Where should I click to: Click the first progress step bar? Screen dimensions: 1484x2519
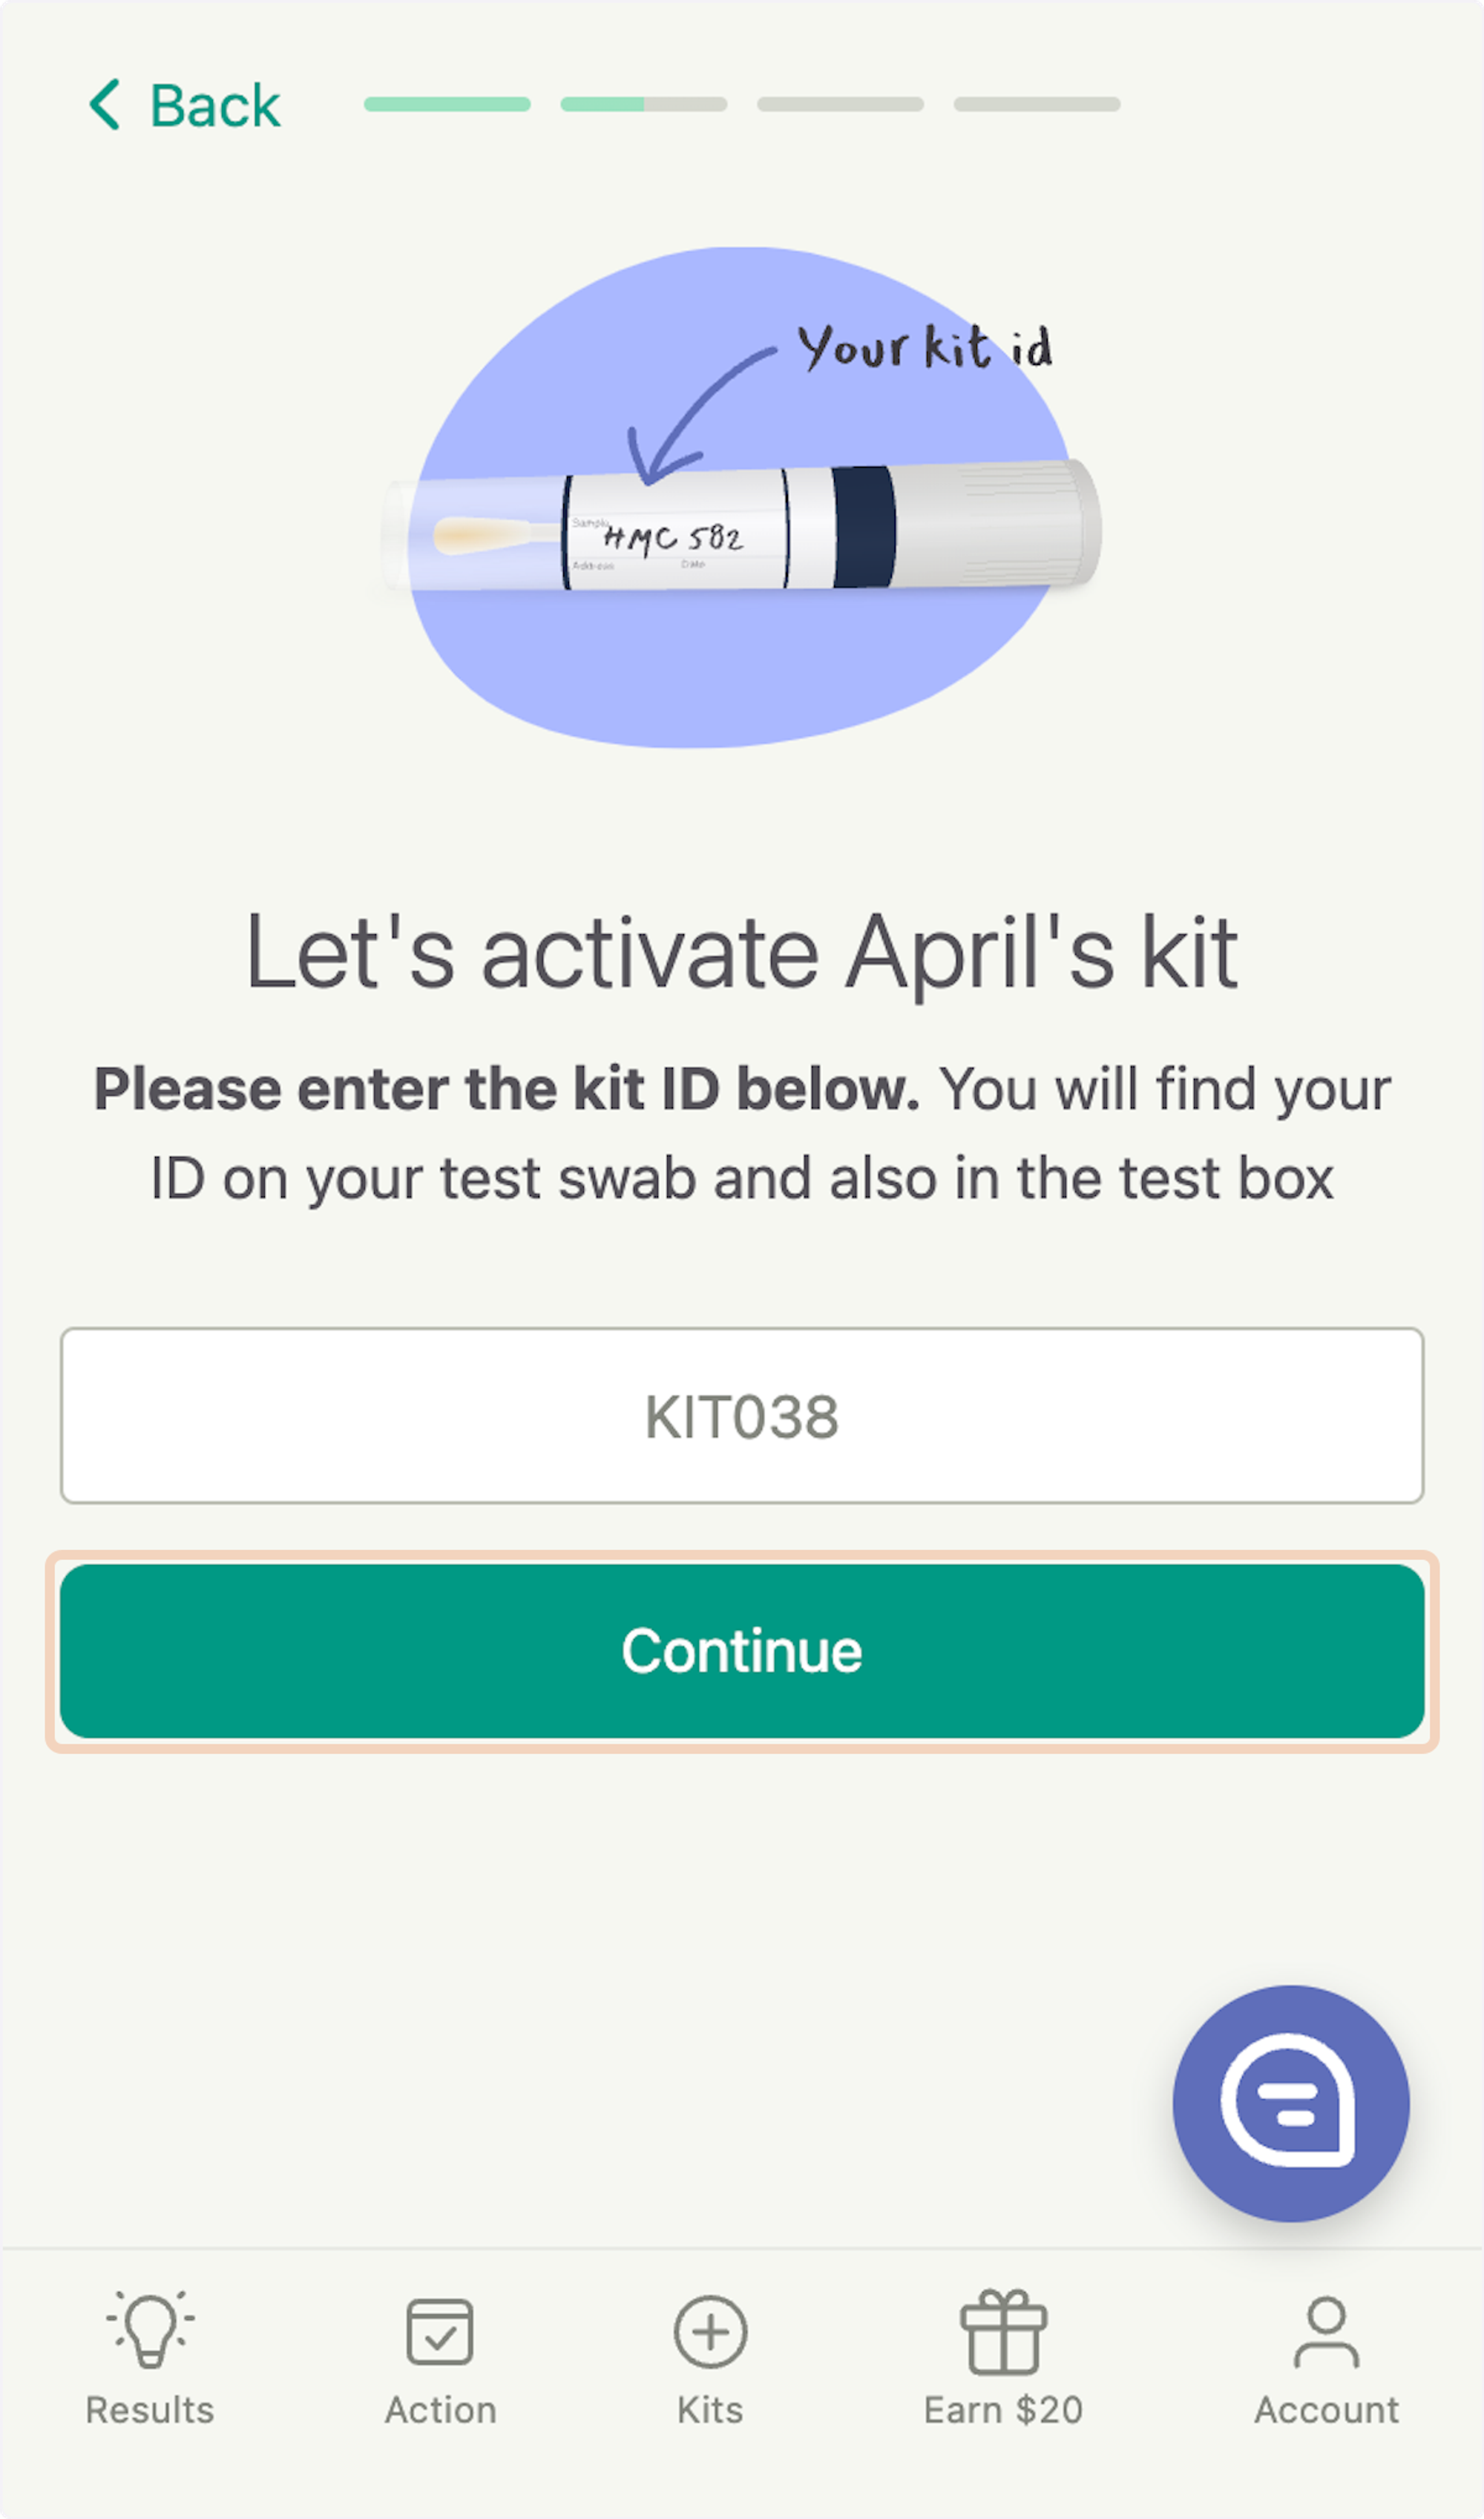(447, 104)
